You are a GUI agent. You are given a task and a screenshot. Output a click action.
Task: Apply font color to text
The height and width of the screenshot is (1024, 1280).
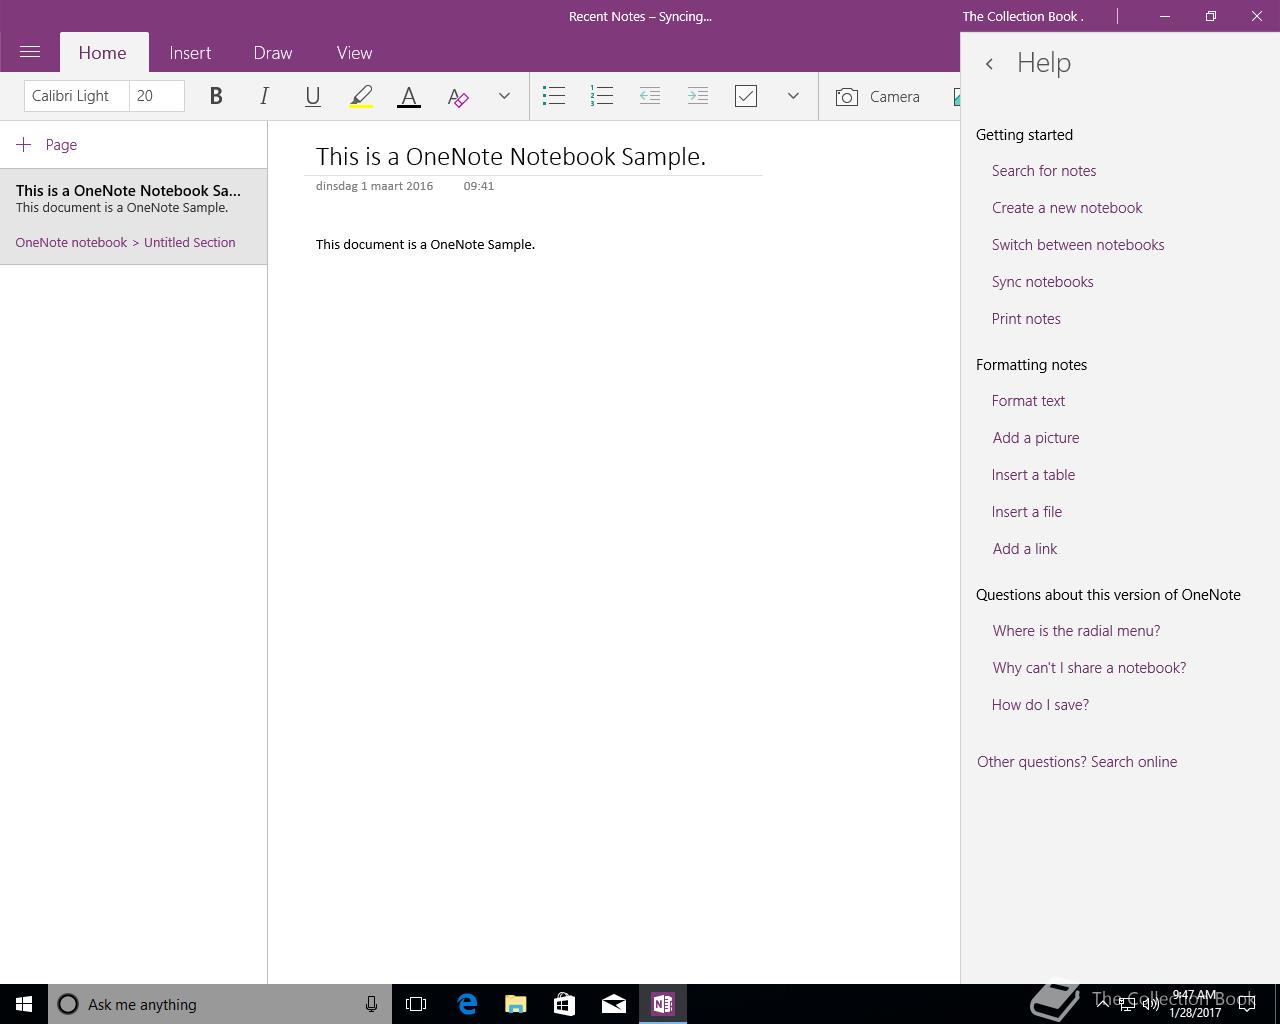(x=409, y=96)
